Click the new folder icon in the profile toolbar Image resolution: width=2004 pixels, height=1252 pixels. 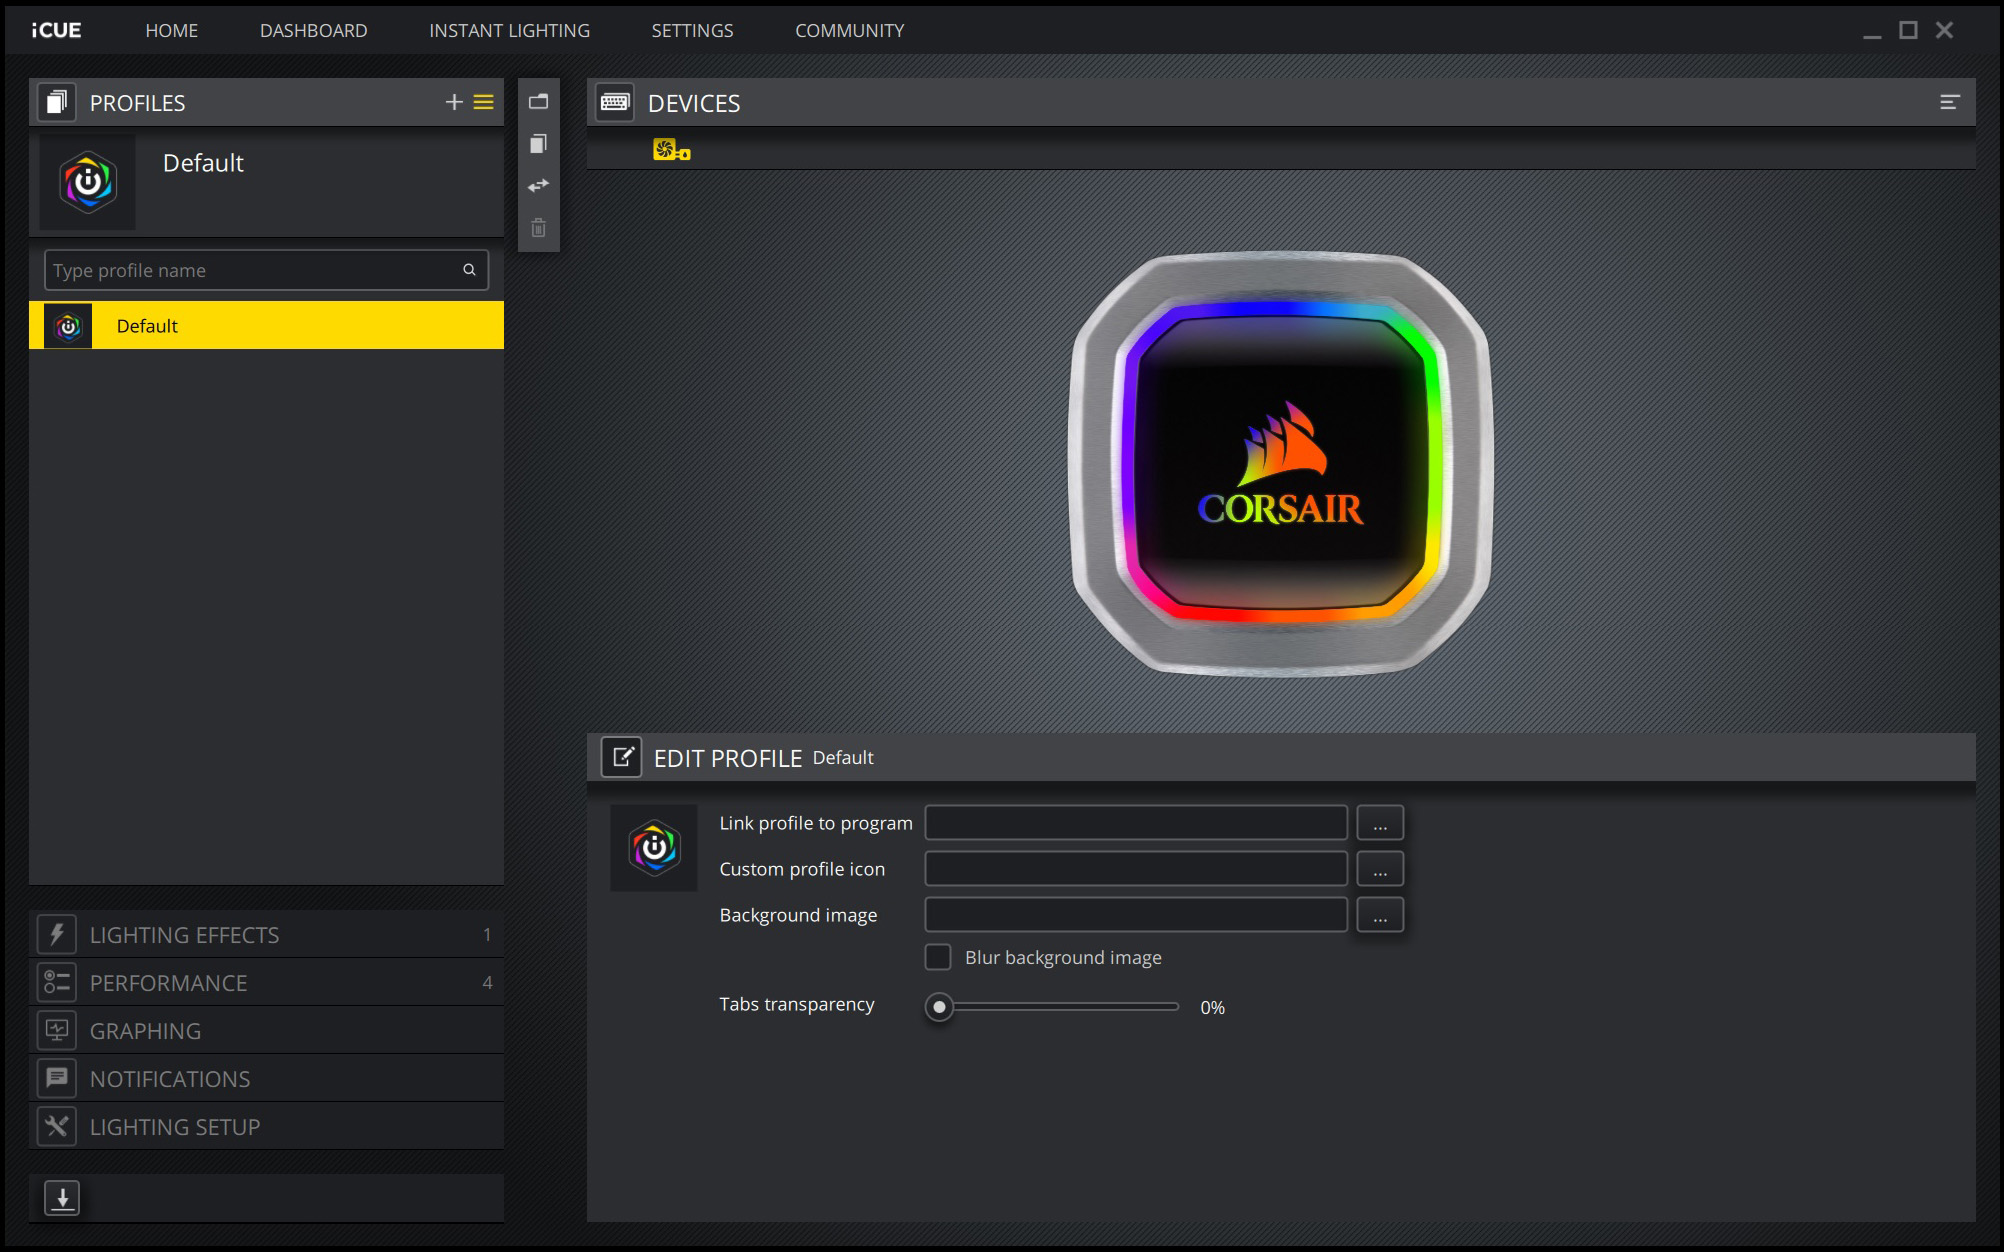[x=538, y=102]
